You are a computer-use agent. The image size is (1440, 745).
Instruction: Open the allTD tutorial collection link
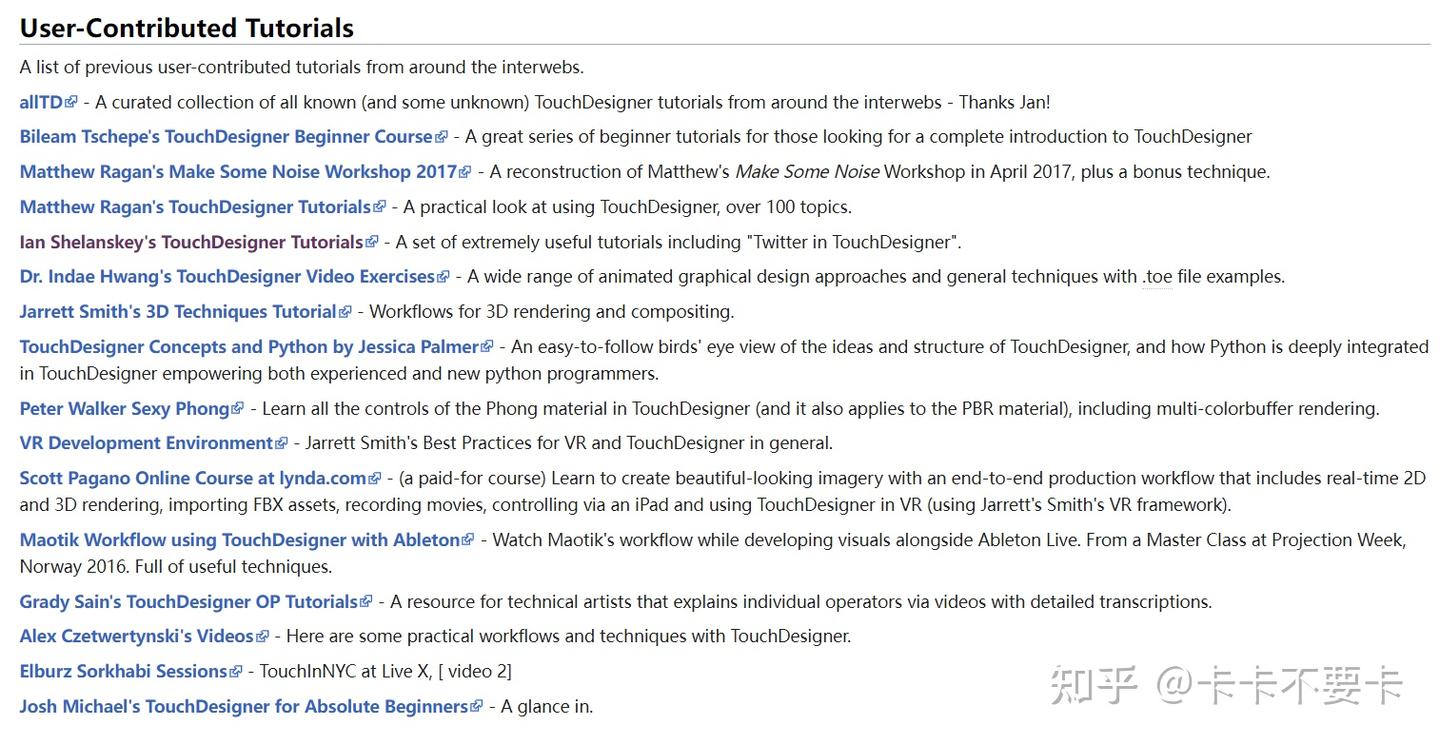tap(41, 102)
